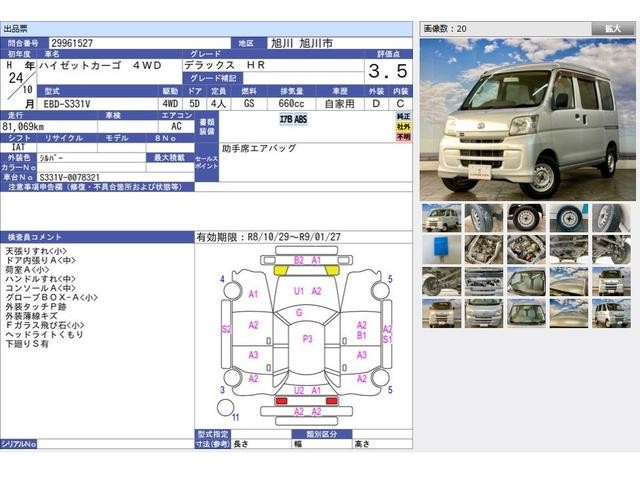Click the left red taillight on diagram
Image resolution: width=640 pixels, height=480 pixels.
pyautogui.click(x=281, y=401)
